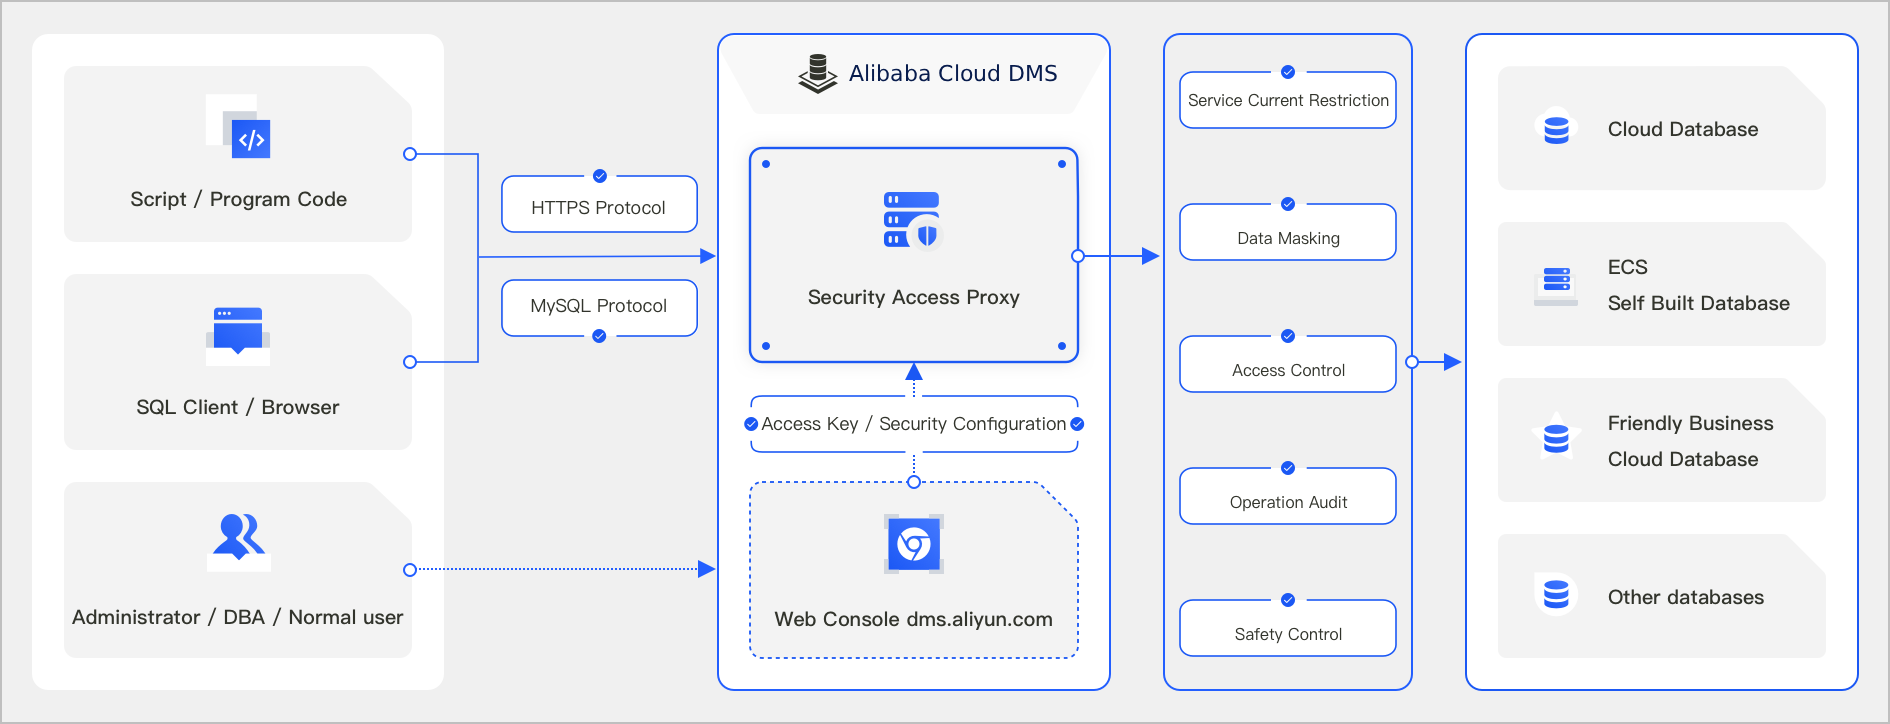Click the ECS Self Built Database icon

click(x=1556, y=285)
